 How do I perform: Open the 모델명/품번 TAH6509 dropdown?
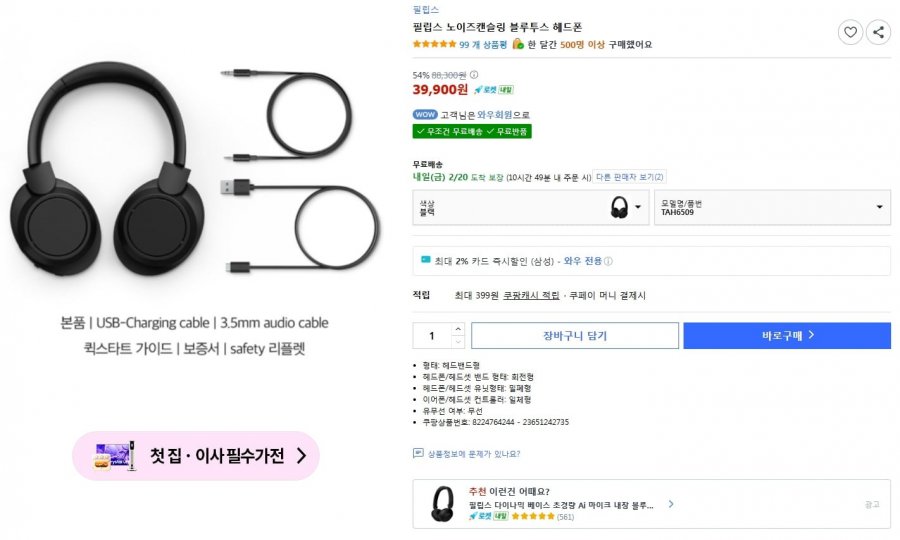[x=772, y=207]
